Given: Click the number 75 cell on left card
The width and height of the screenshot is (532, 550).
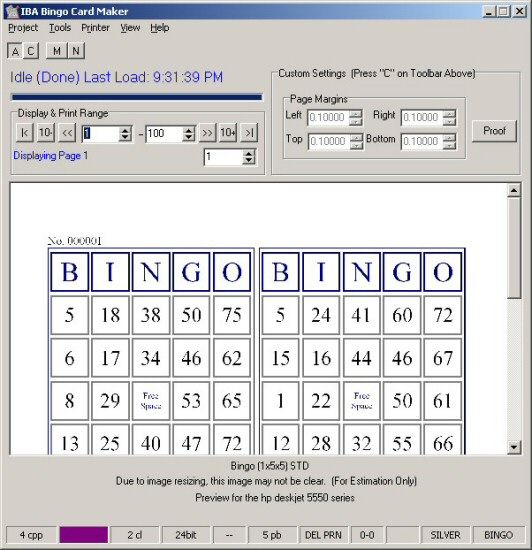Looking at the screenshot, I should [232, 315].
